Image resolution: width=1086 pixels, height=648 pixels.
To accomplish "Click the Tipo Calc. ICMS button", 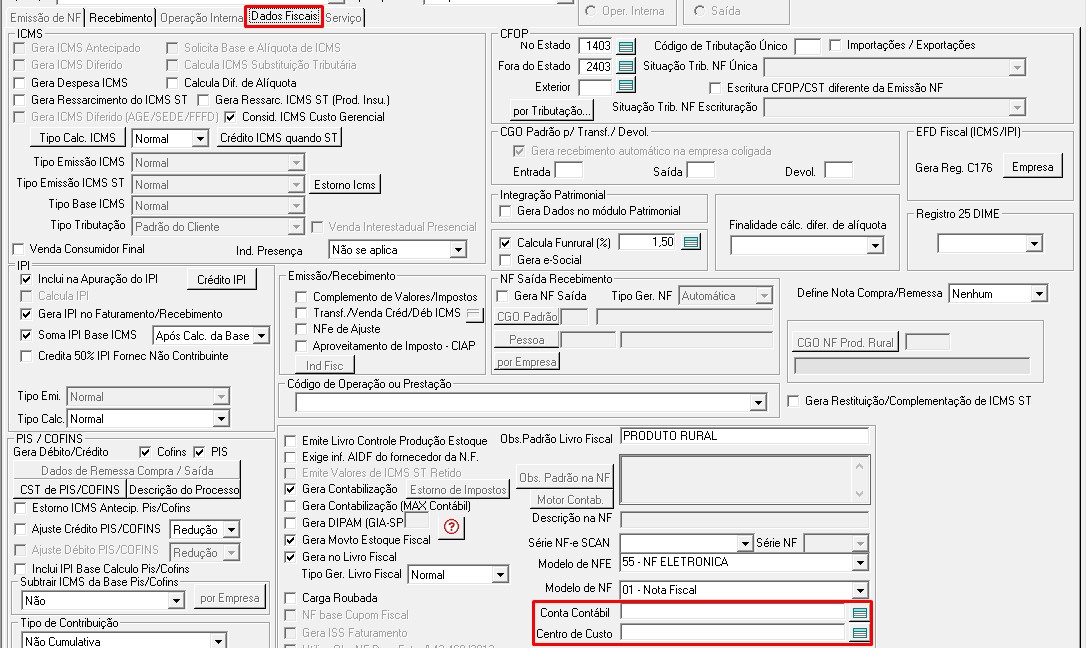I will [78, 138].
